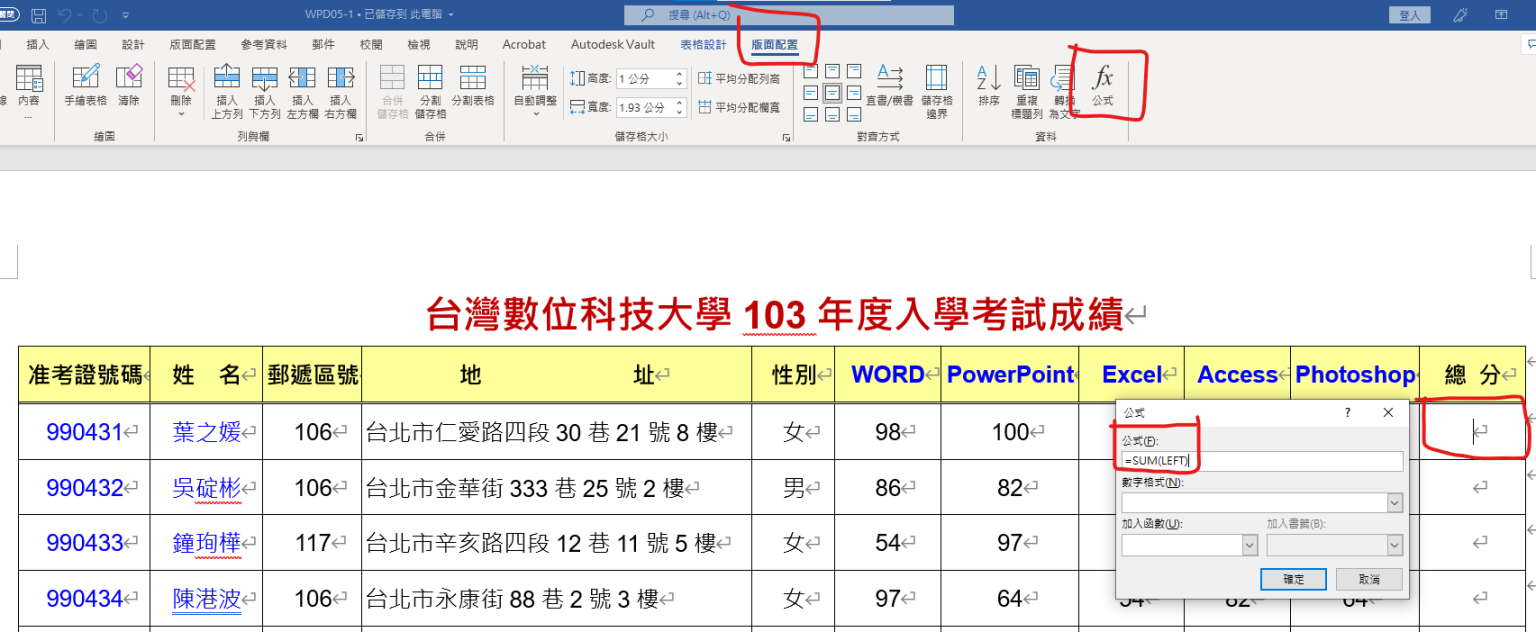Open 儲存格邊界 cell margins
Screen dimensions: 1536x632
[936, 90]
